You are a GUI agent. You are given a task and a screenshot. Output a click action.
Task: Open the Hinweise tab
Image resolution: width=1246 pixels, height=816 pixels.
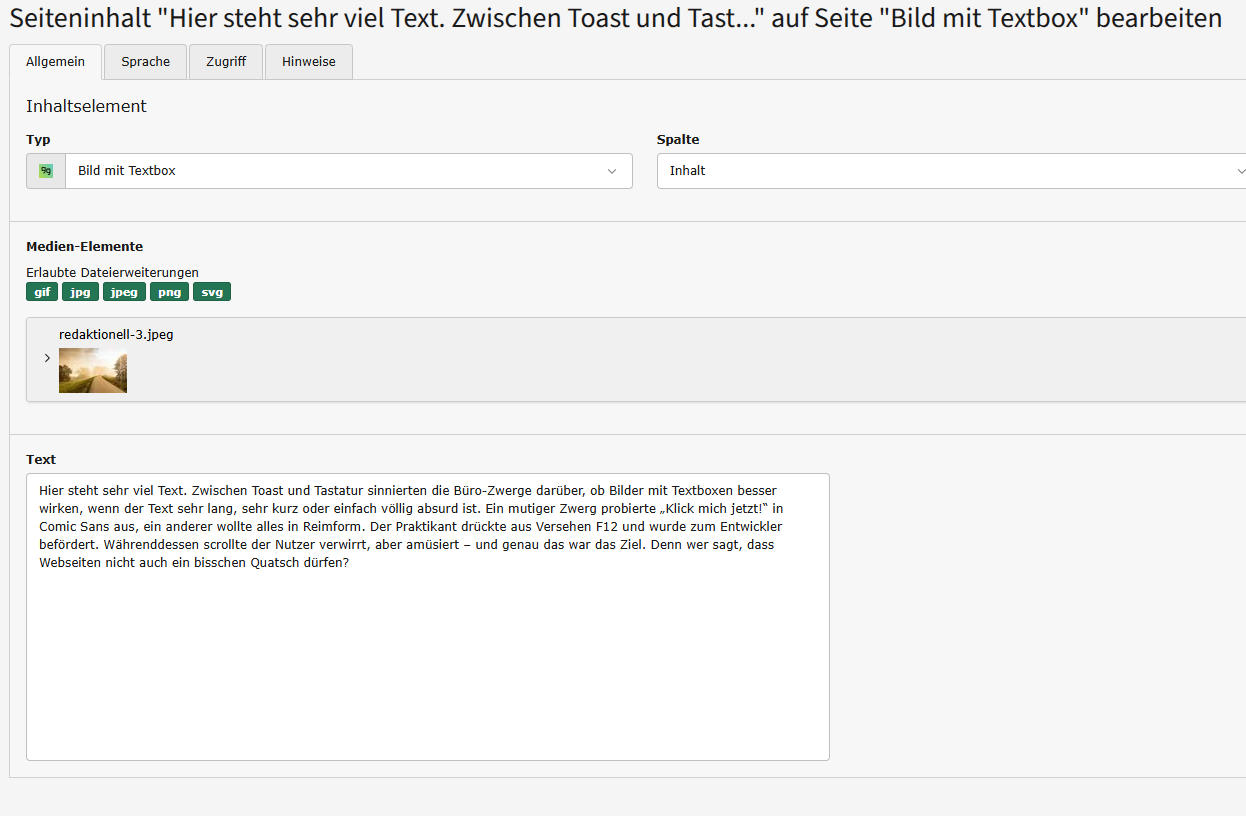point(308,62)
